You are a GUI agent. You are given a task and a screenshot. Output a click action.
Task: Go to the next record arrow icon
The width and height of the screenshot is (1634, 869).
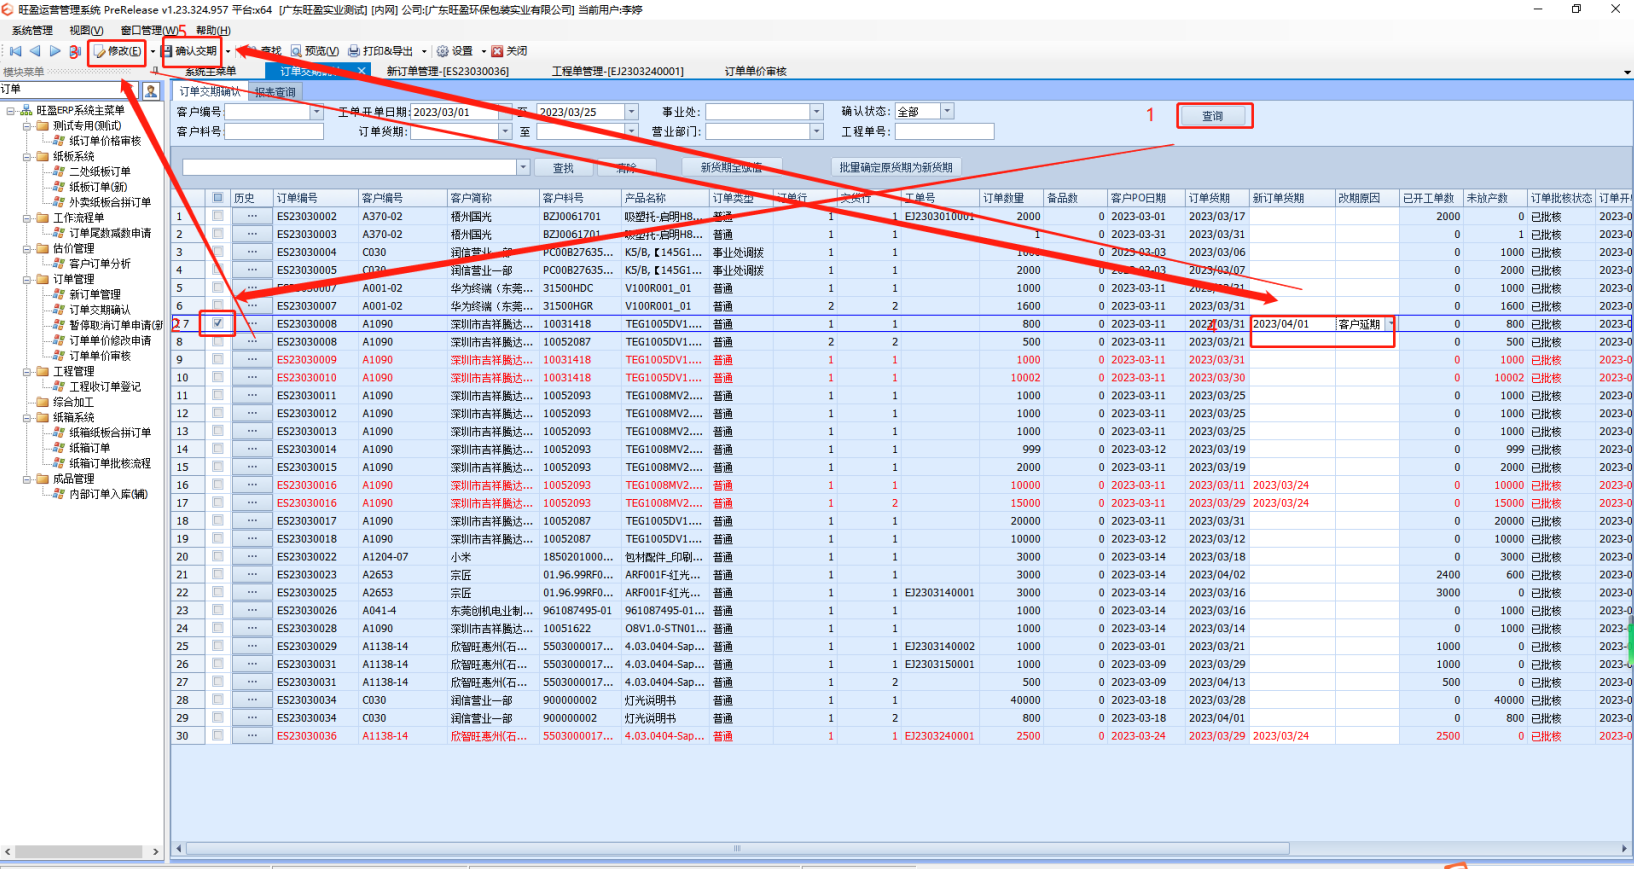[x=55, y=51]
